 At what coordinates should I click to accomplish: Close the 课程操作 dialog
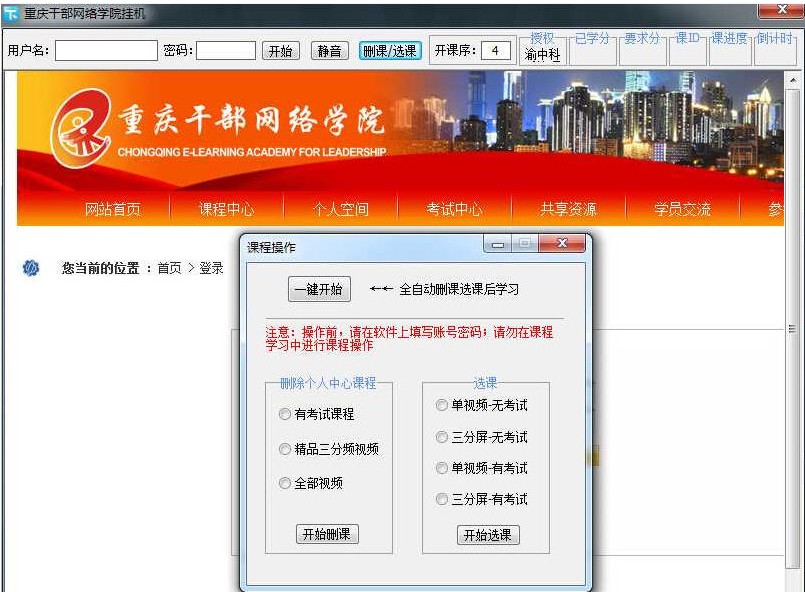[562, 244]
